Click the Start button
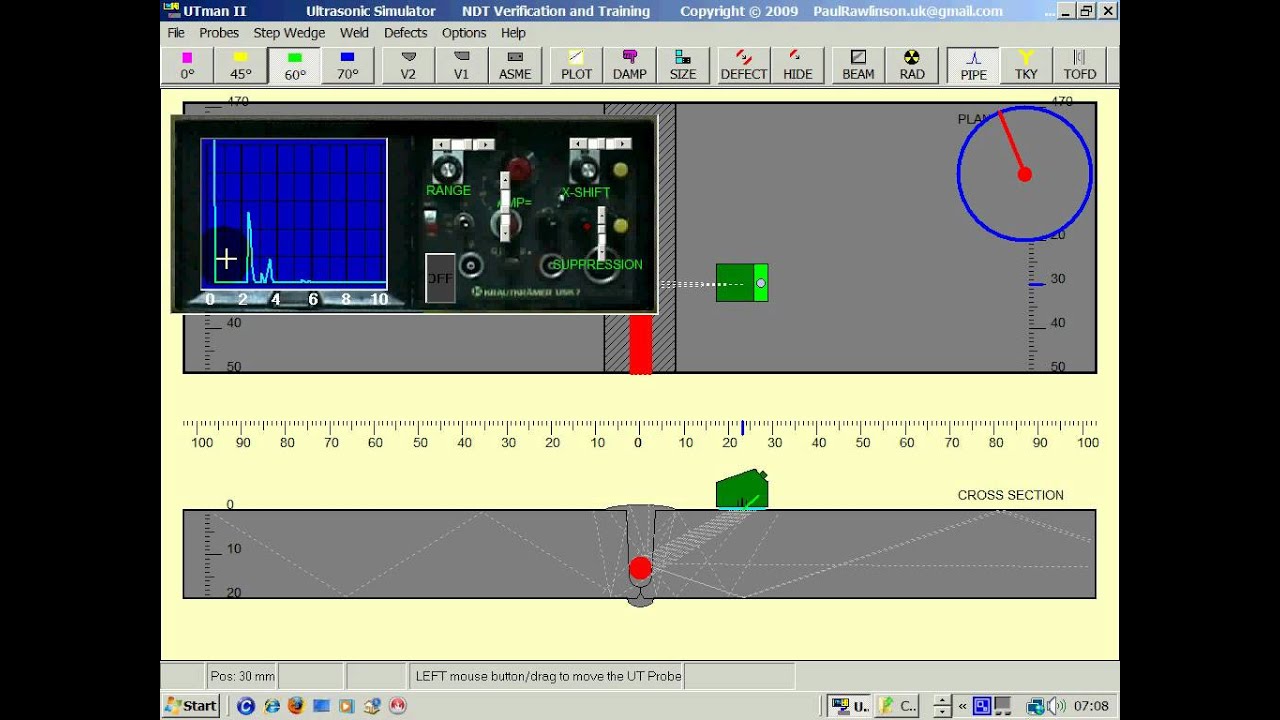The height and width of the screenshot is (720, 1280). 191,705
